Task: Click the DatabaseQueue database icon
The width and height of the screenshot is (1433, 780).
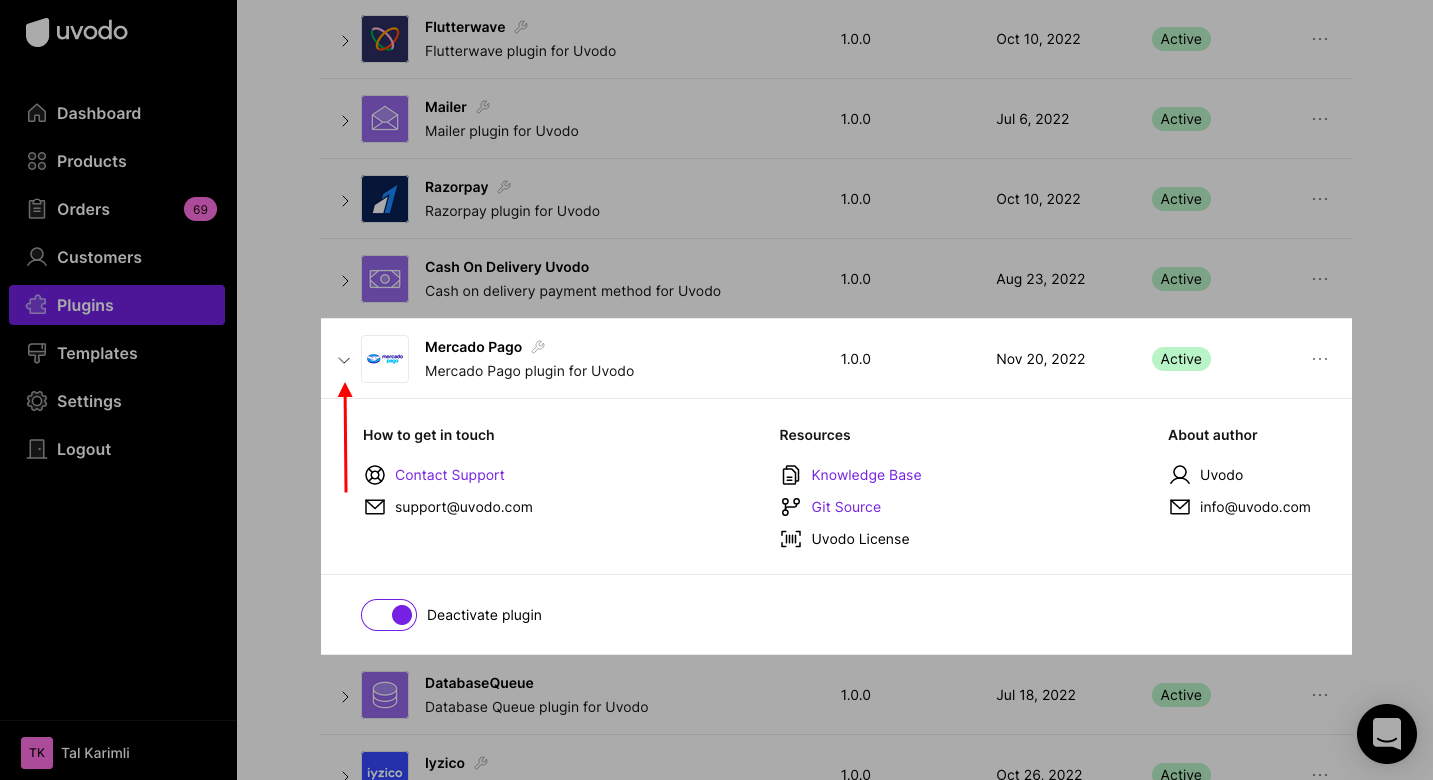Action: [x=385, y=695]
